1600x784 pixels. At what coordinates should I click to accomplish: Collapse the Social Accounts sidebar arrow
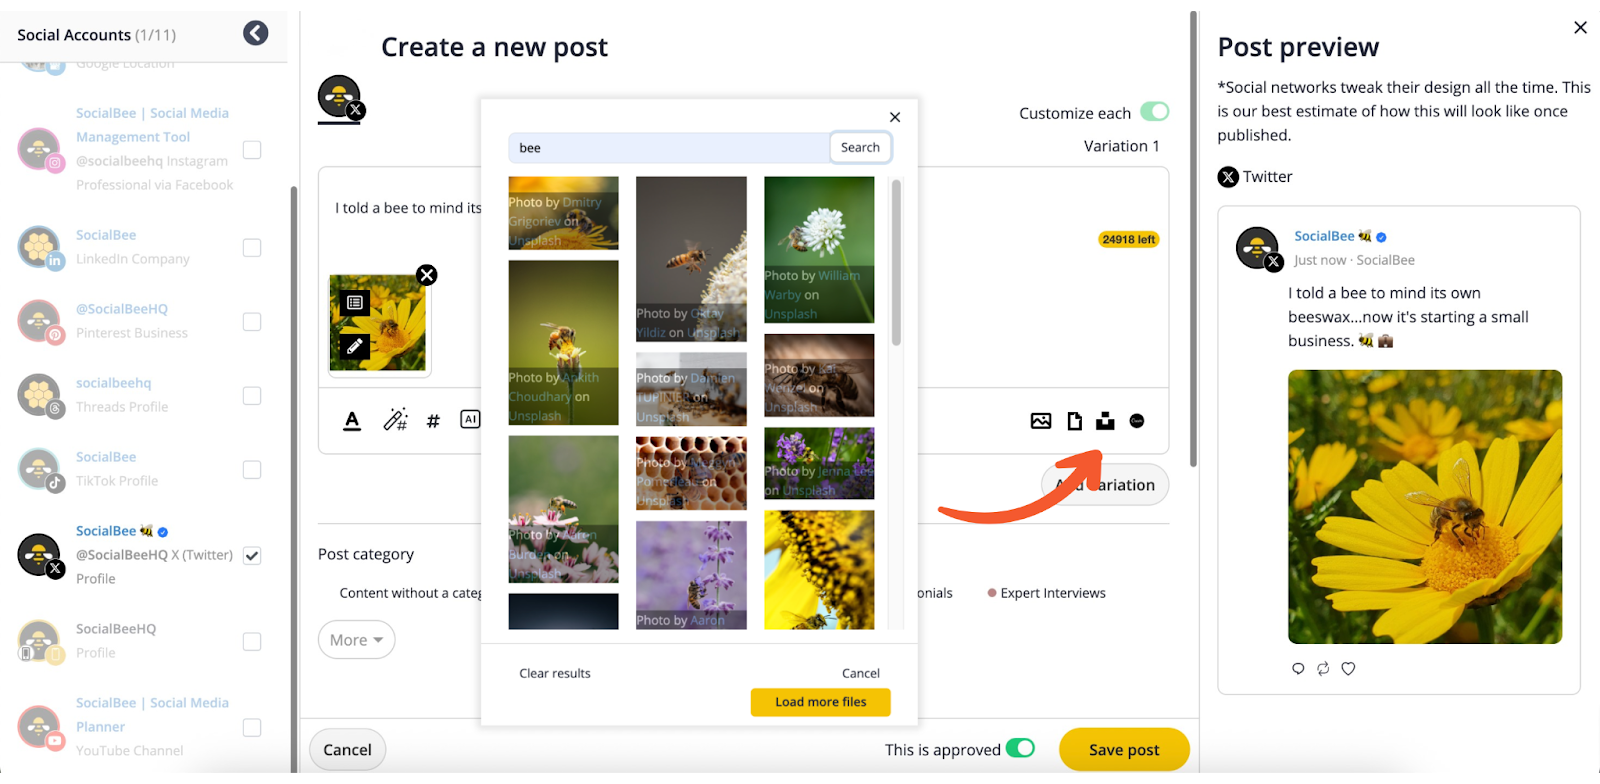pos(256,34)
